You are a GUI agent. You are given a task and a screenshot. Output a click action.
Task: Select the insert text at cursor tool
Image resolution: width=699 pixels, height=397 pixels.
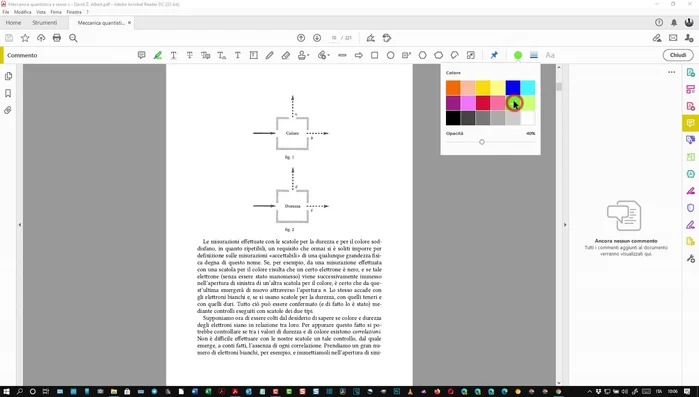pyautogui.click(x=222, y=55)
